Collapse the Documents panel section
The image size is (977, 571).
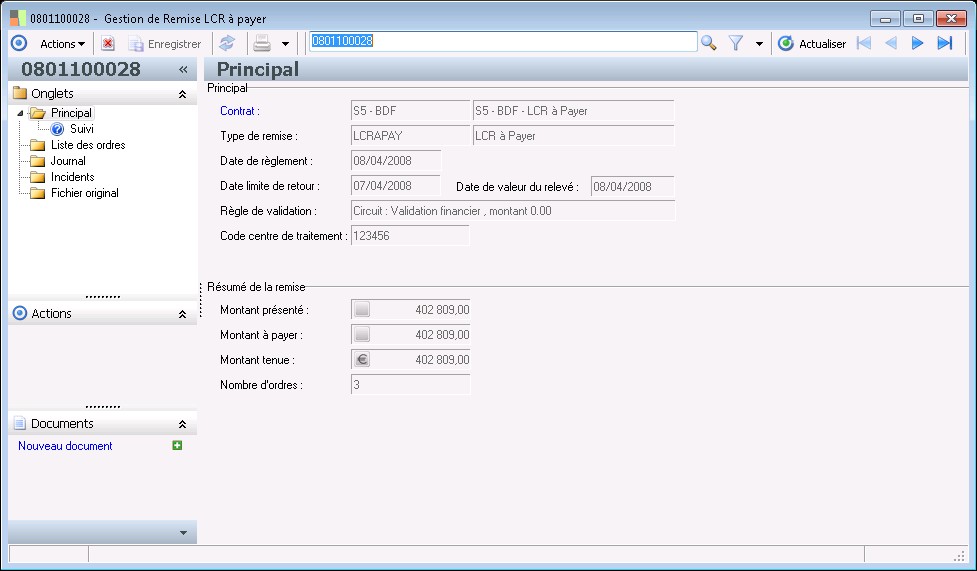click(182, 424)
